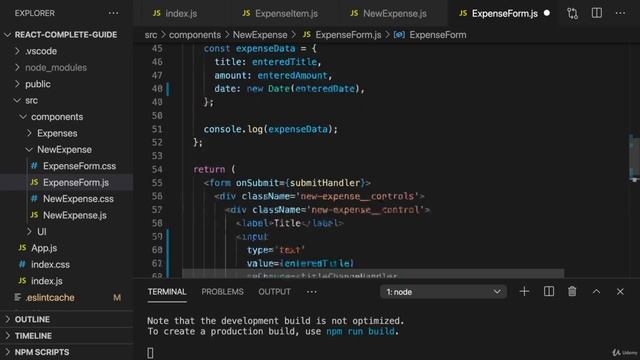Image resolution: width=640 pixels, height=360 pixels.
Task: Open index.js in the explorer tree
Action: click(47, 281)
